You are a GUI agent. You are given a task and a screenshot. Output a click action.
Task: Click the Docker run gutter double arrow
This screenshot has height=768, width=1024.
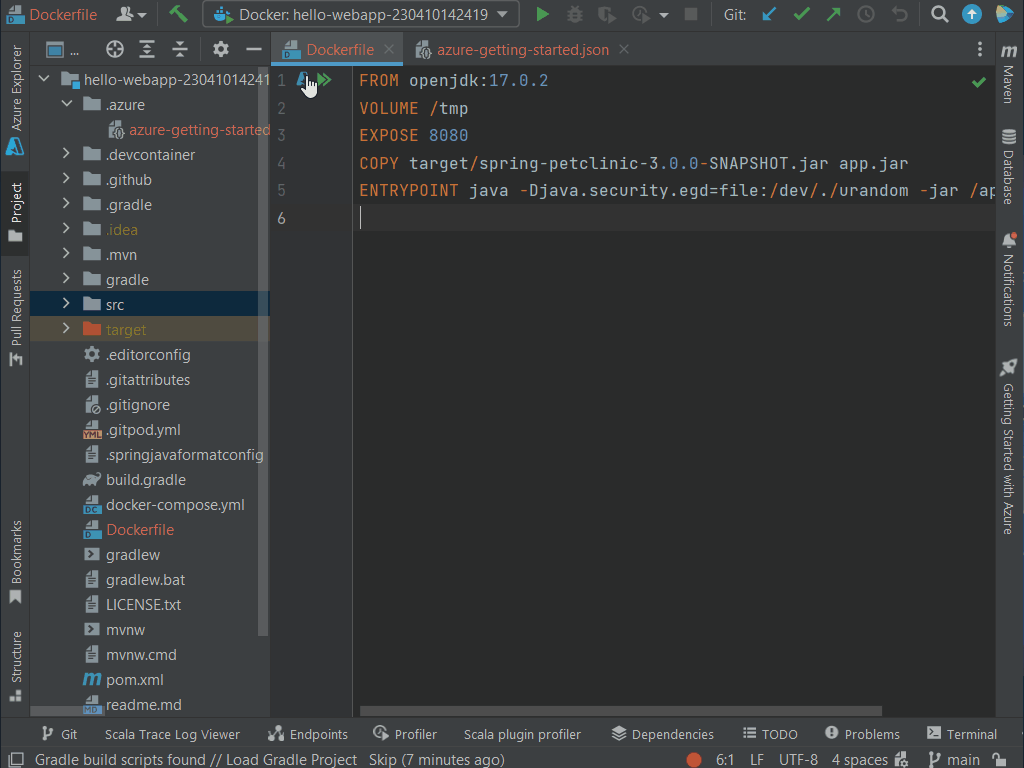[x=325, y=80]
